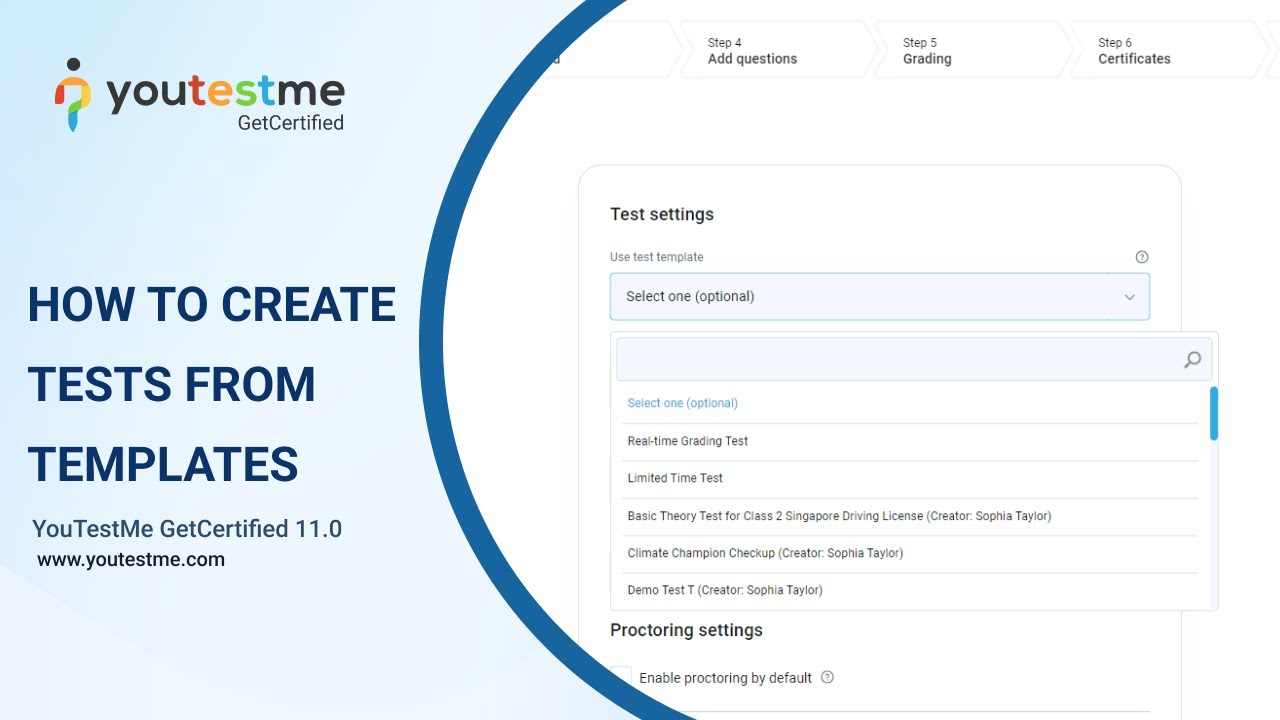The image size is (1280, 720).
Task: Click the search magnifier icon in dropdown
Action: (x=1192, y=359)
